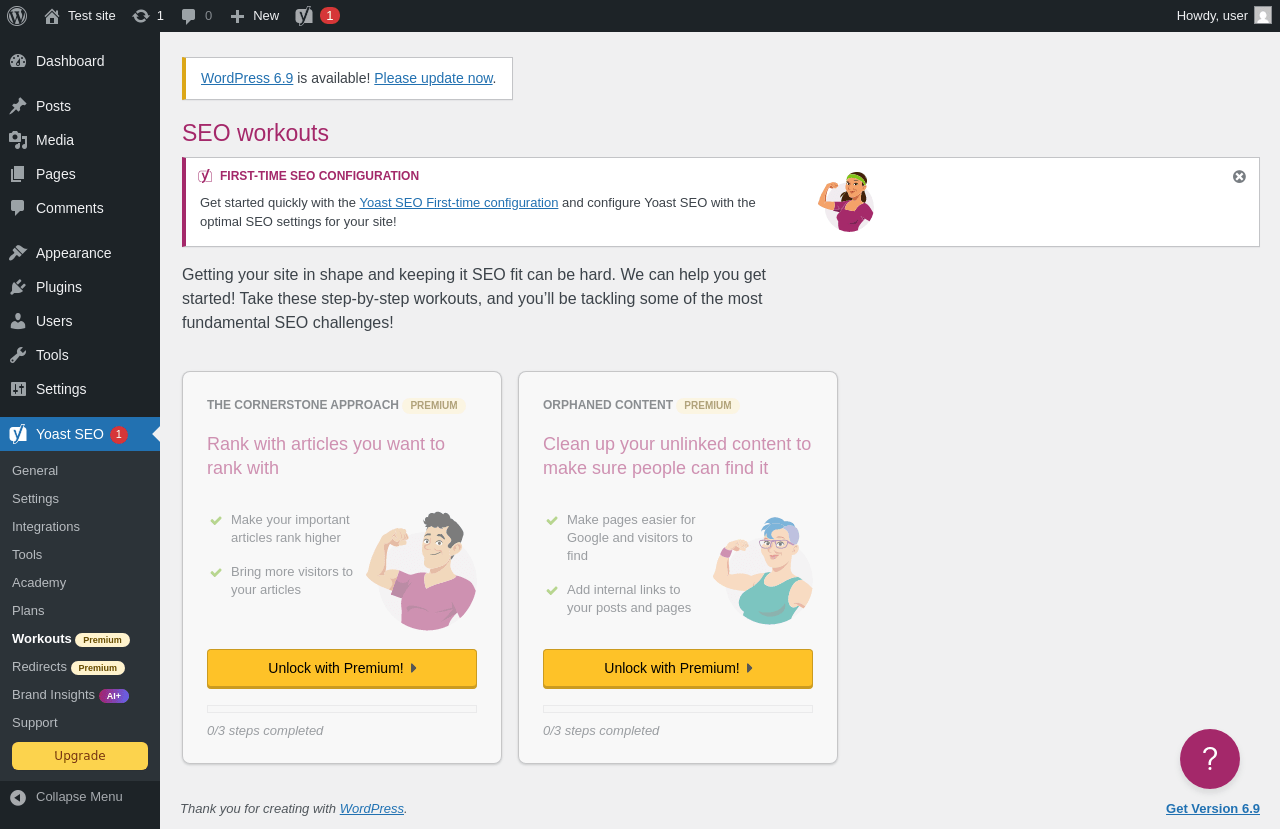Image resolution: width=1280 pixels, height=829 pixels.
Task: Click the WordPress link in footer
Action: pyautogui.click(x=372, y=808)
